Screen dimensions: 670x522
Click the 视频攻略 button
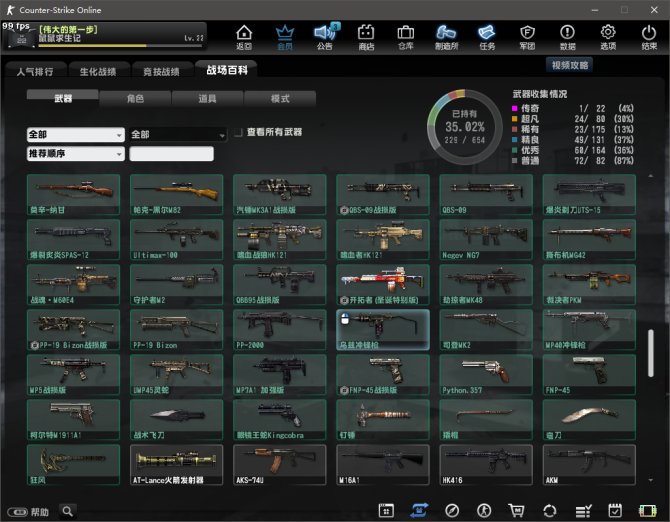(x=570, y=65)
